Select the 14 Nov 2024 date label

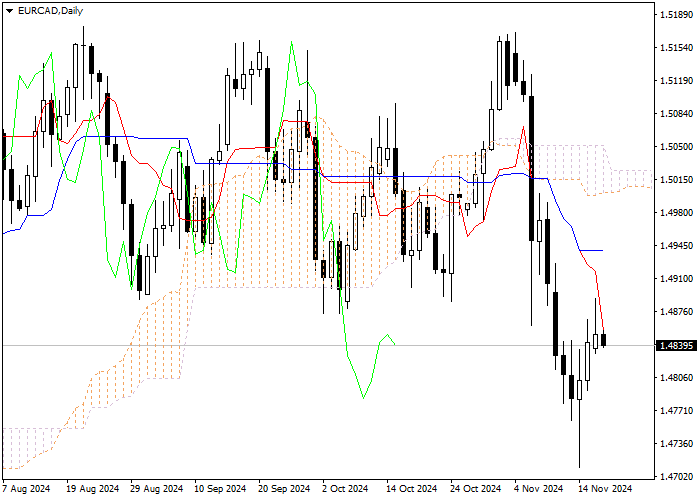tap(606, 489)
